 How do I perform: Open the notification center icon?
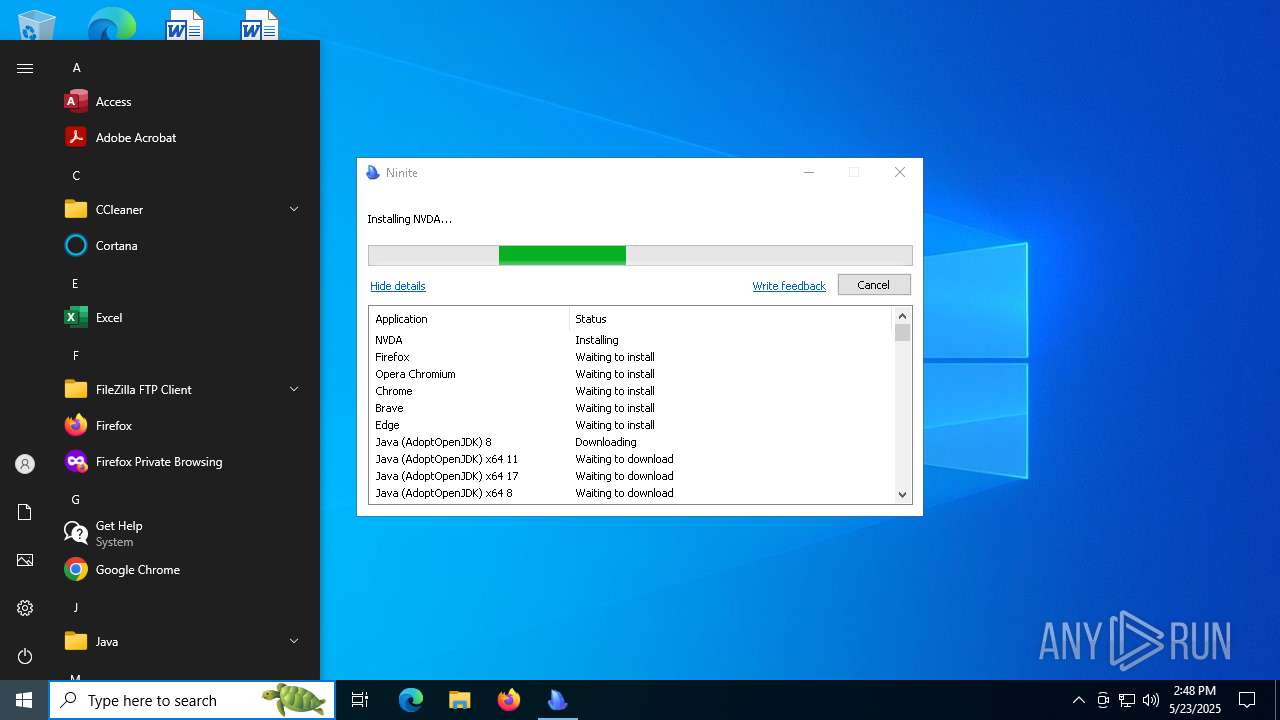(1247, 700)
